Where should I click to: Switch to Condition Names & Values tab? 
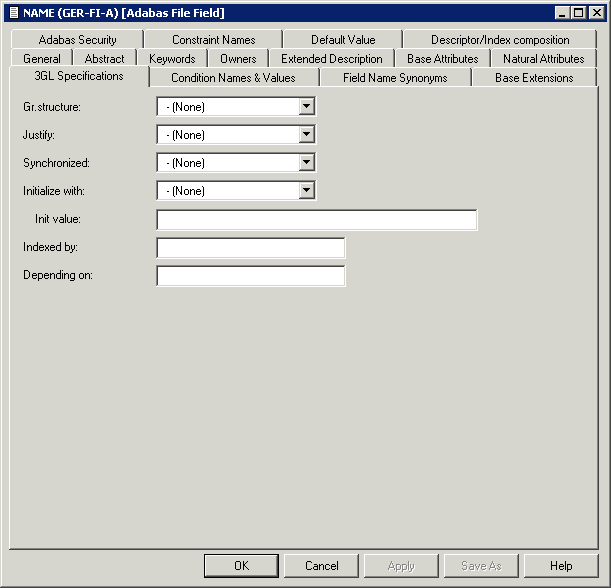[233, 78]
